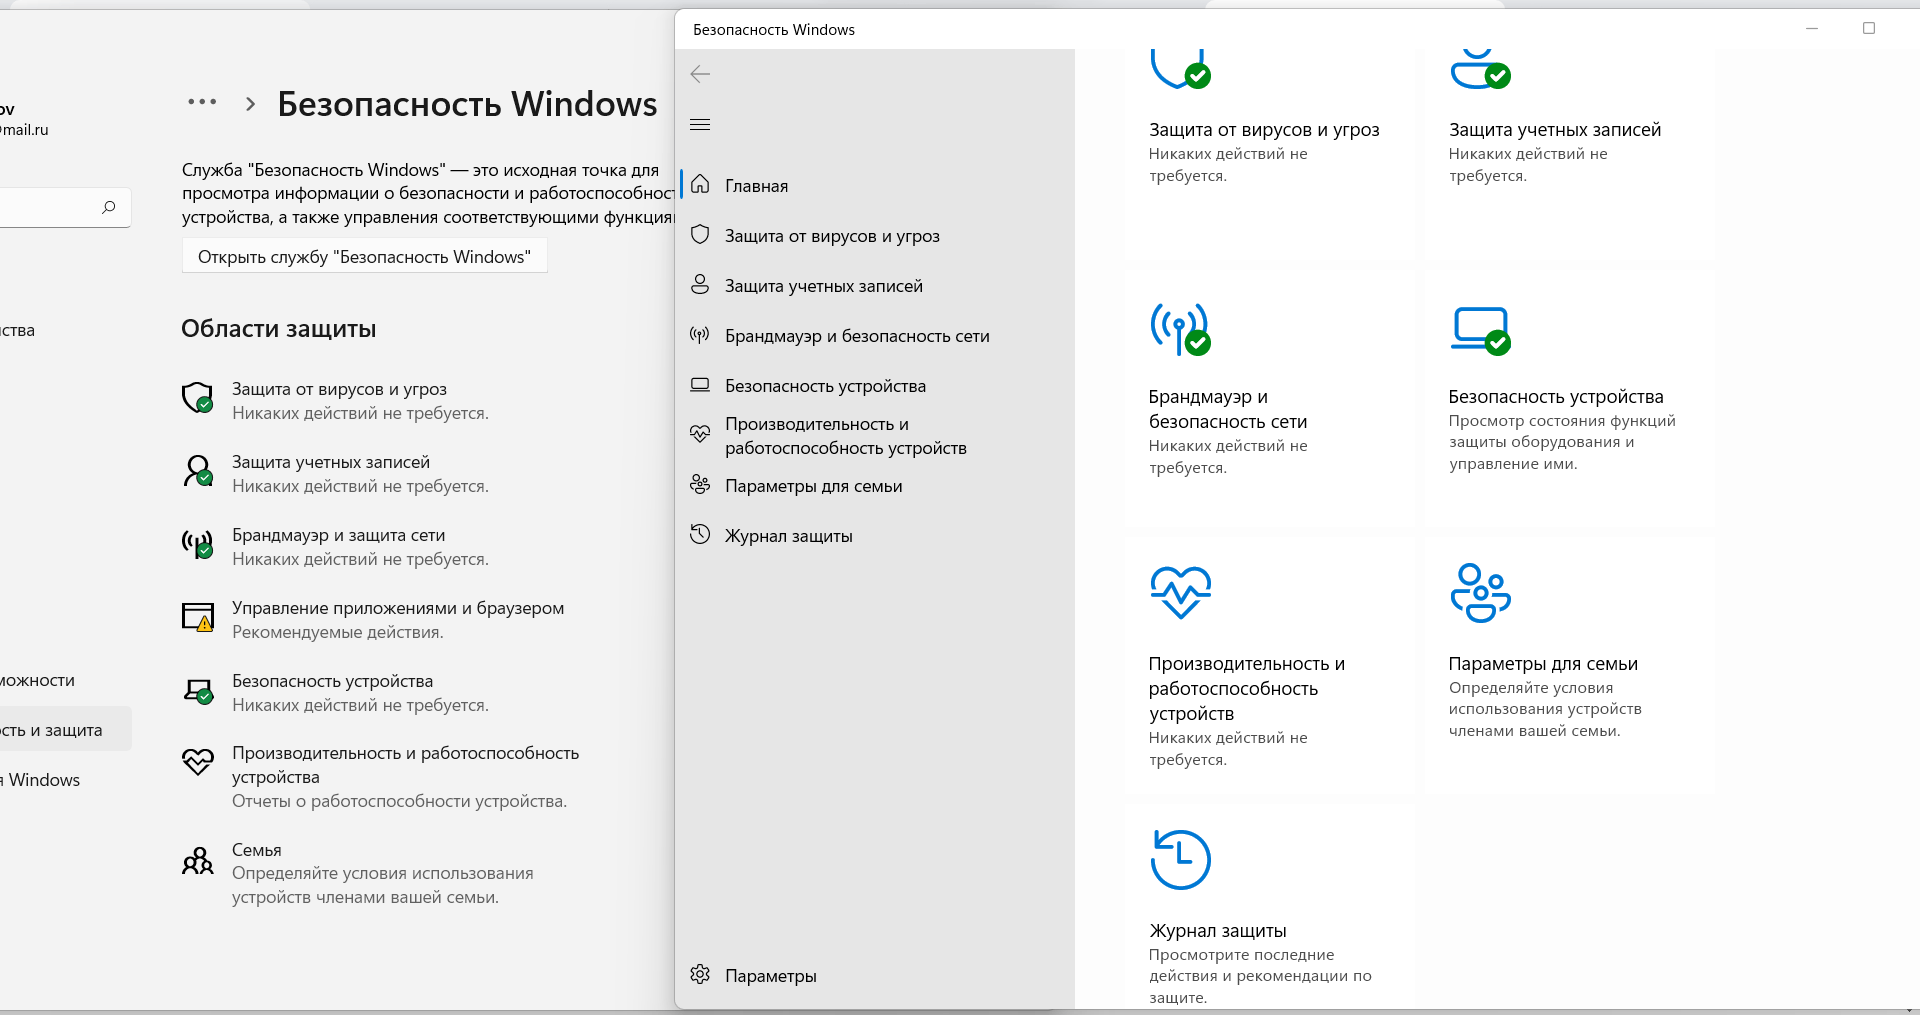Open the large firewall antenna tile icon
Screen dimensions: 1920x1015
pos(1180,329)
